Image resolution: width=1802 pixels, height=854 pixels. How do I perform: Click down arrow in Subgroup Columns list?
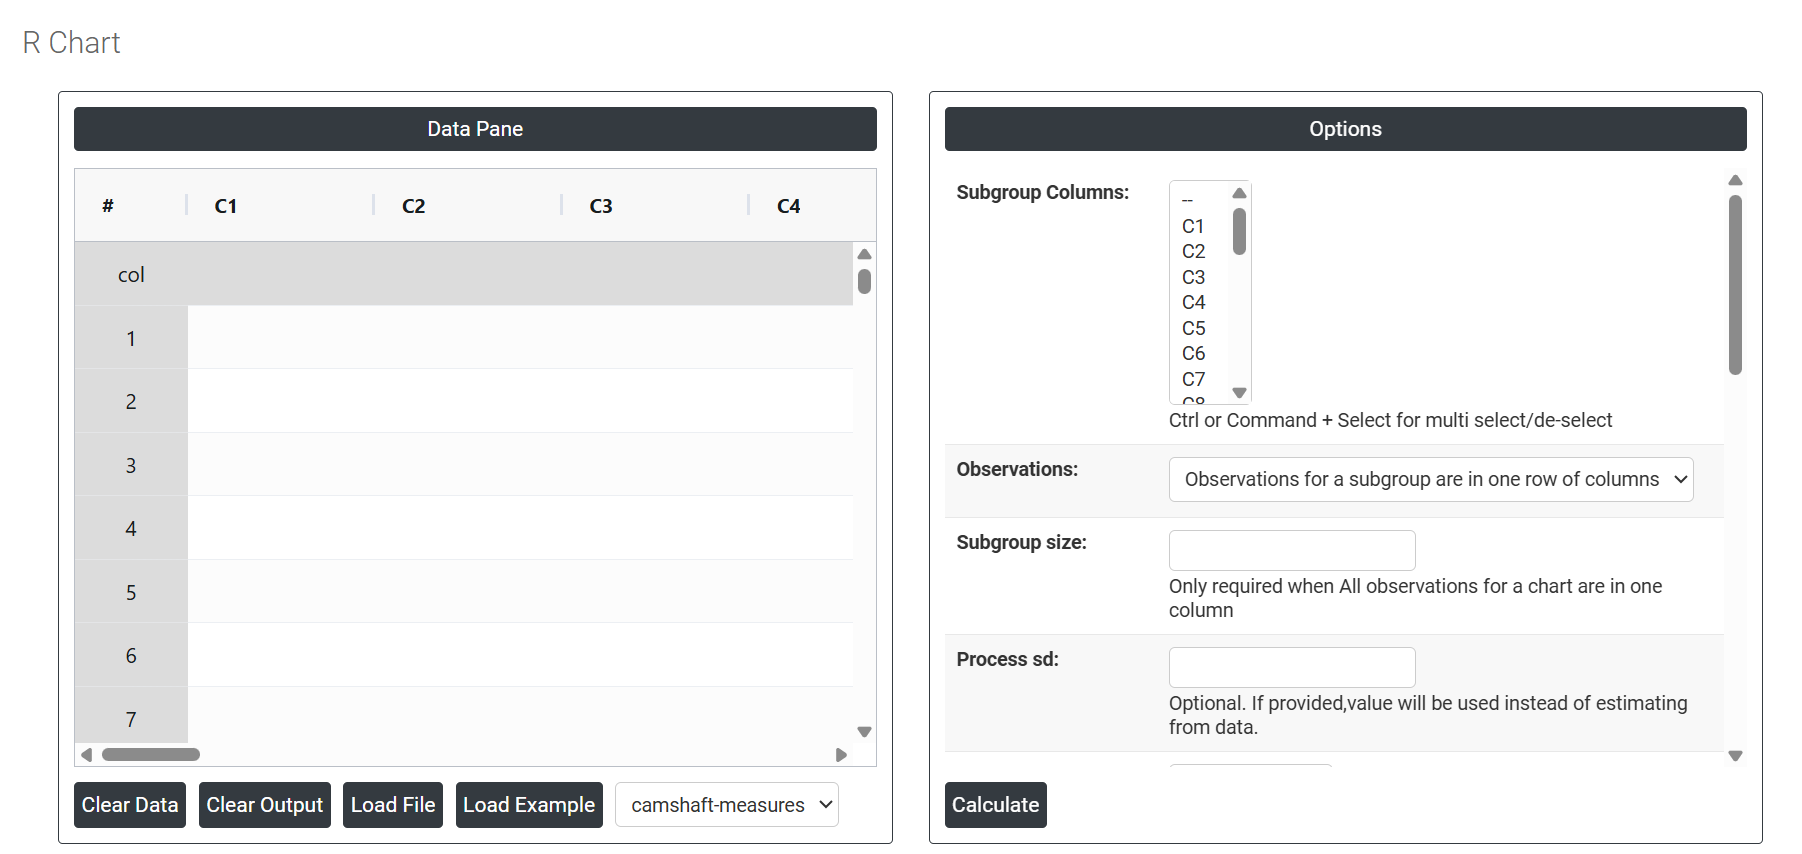point(1239,393)
